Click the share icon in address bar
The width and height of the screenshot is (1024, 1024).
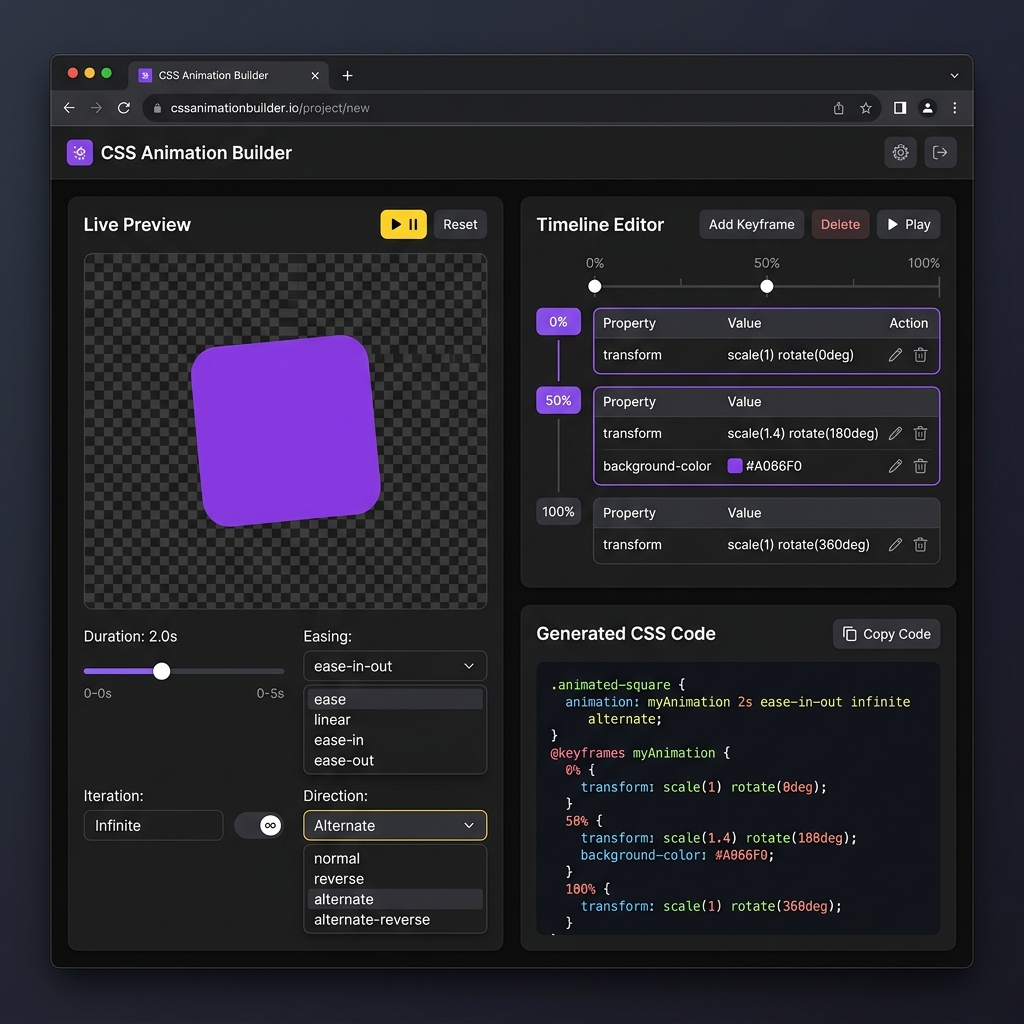point(839,108)
